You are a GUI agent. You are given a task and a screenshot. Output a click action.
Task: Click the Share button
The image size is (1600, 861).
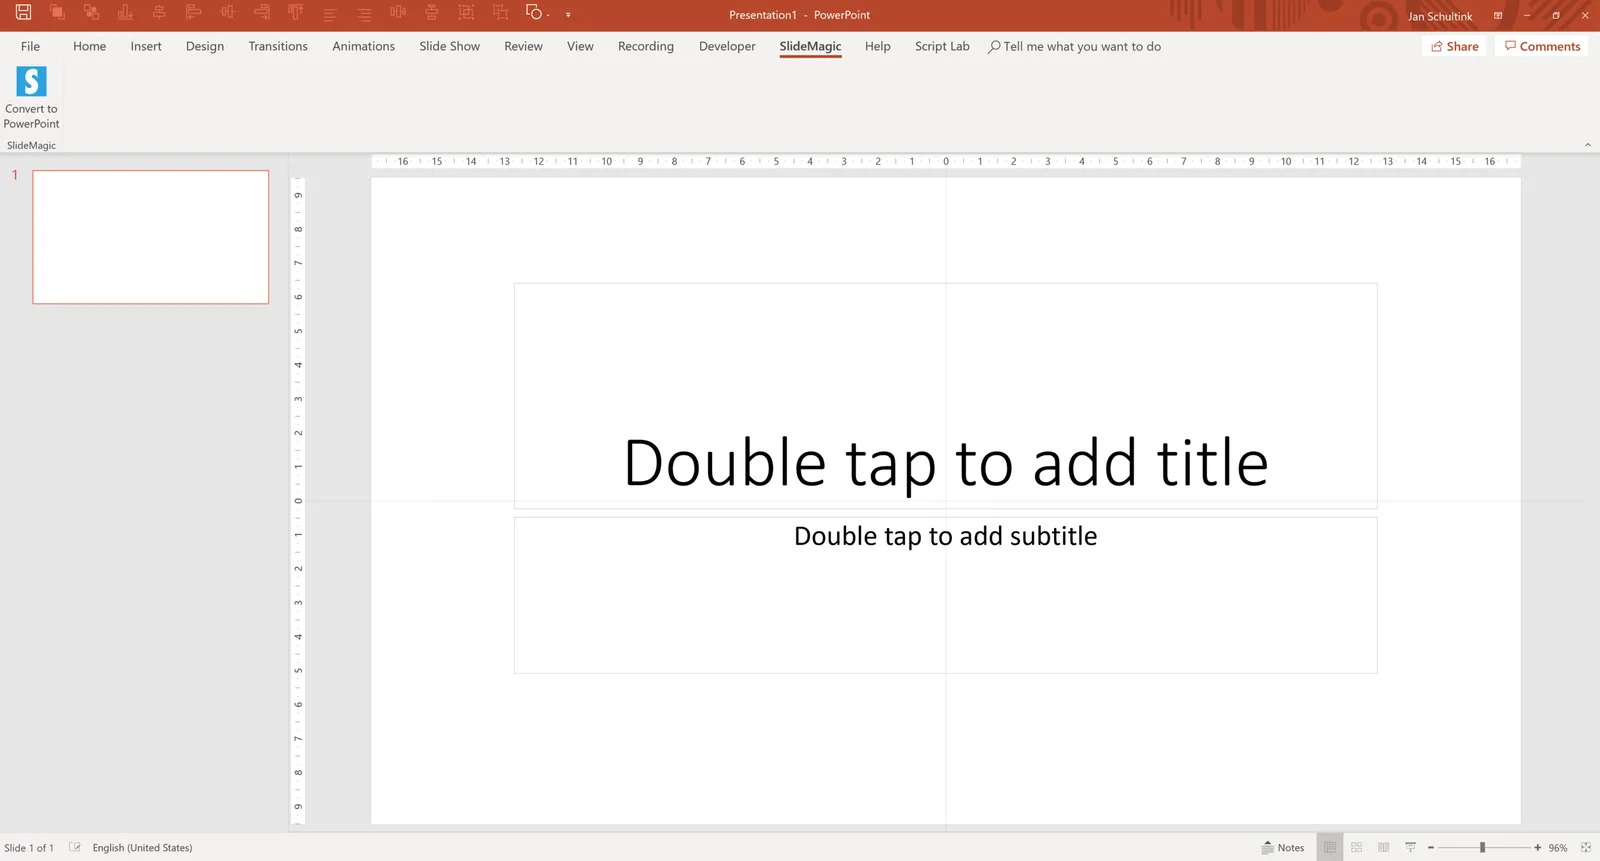point(1455,46)
